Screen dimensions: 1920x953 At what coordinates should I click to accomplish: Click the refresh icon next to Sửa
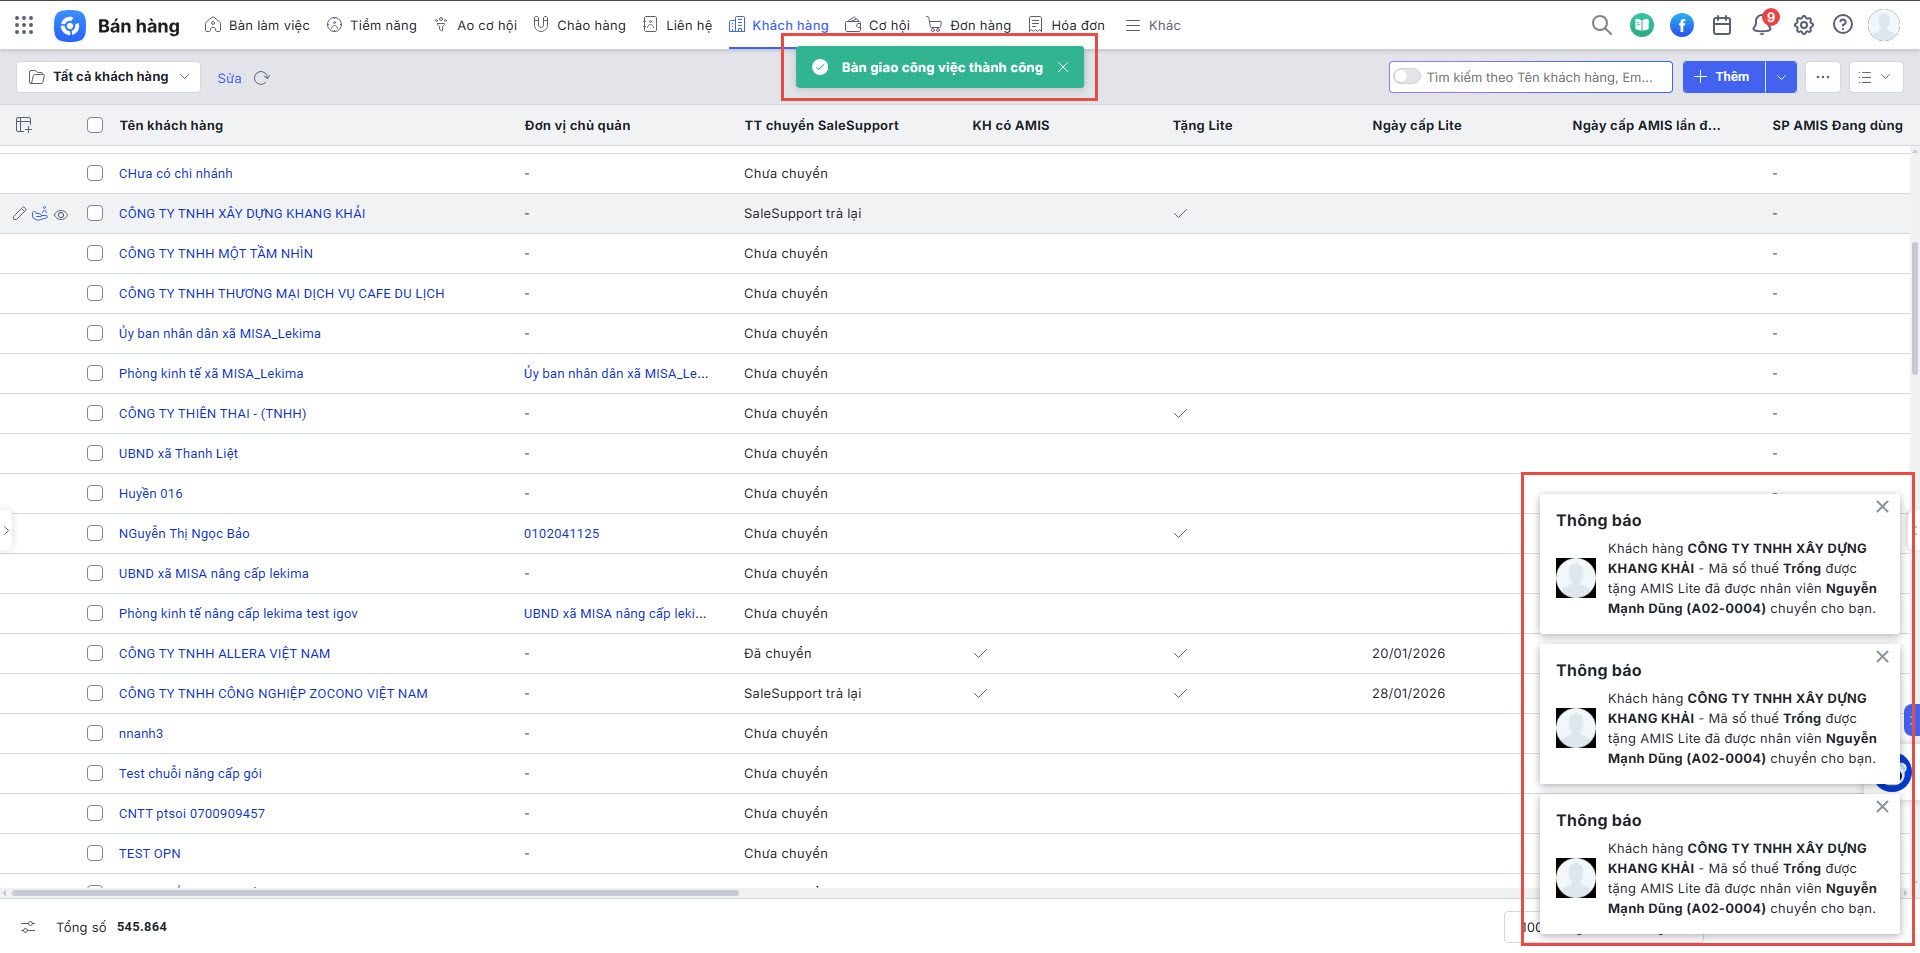point(262,78)
